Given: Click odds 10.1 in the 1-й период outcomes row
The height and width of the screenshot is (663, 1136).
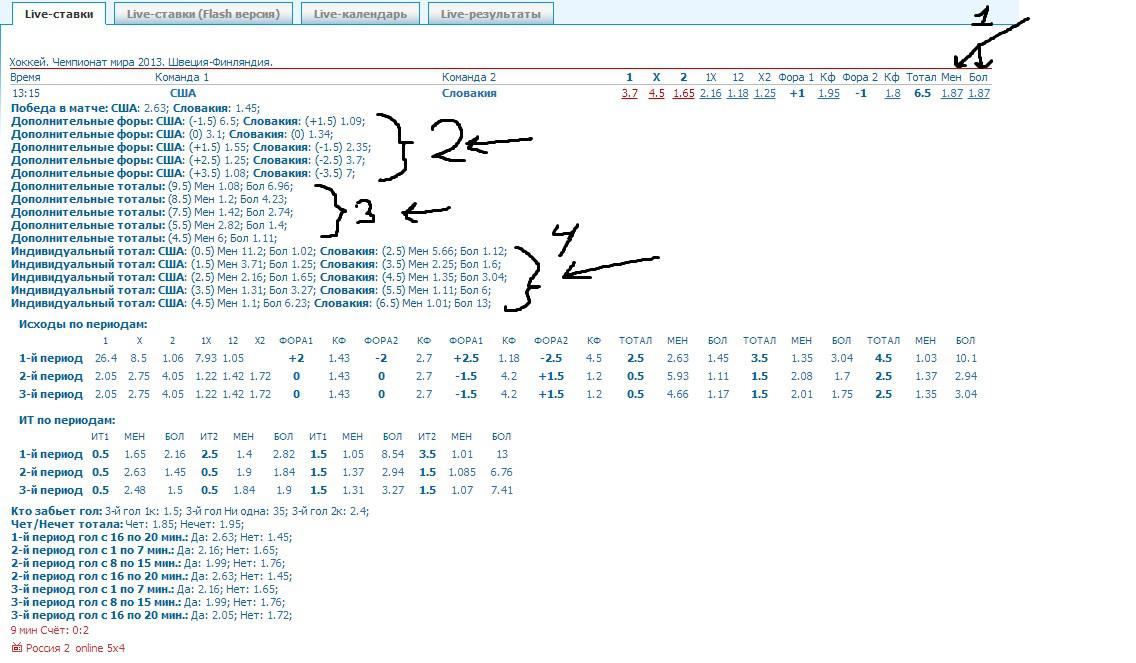Looking at the screenshot, I should point(966,358).
